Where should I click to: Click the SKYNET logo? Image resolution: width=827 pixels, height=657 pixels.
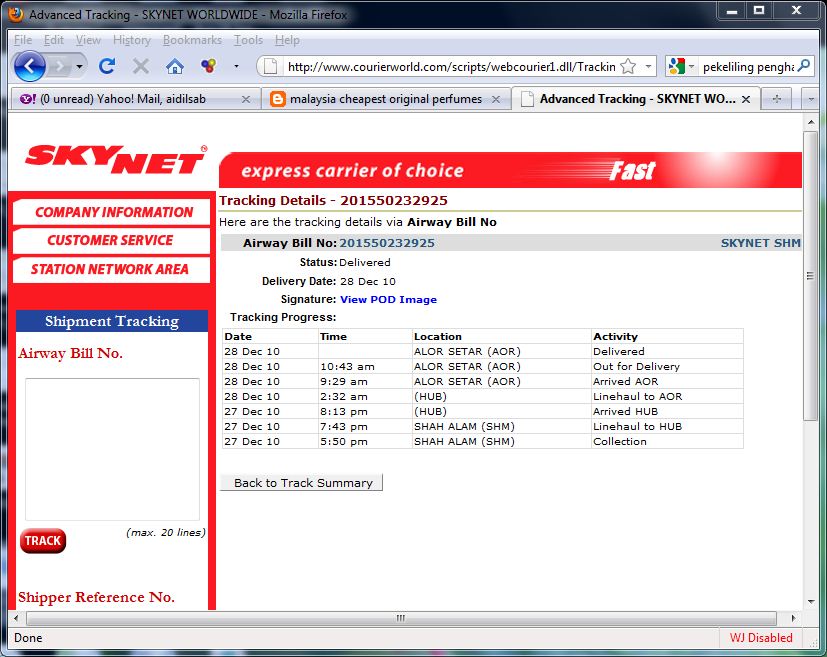click(x=116, y=159)
